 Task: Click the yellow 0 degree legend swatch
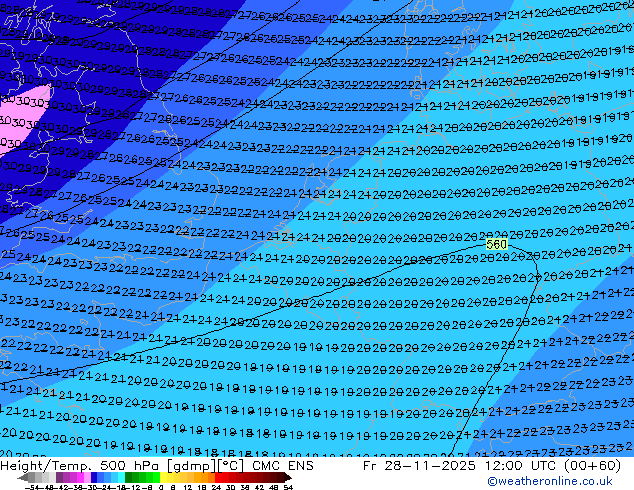[x=163, y=477]
